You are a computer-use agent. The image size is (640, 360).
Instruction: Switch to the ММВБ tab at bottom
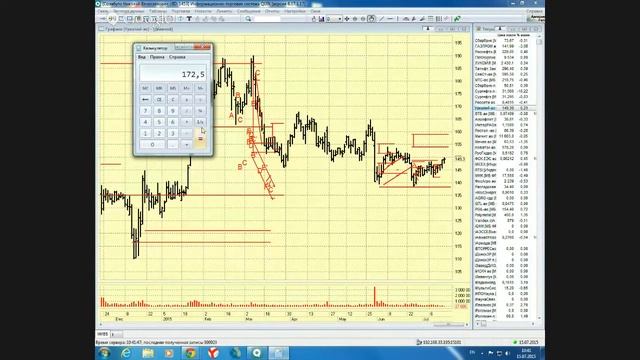point(102,334)
